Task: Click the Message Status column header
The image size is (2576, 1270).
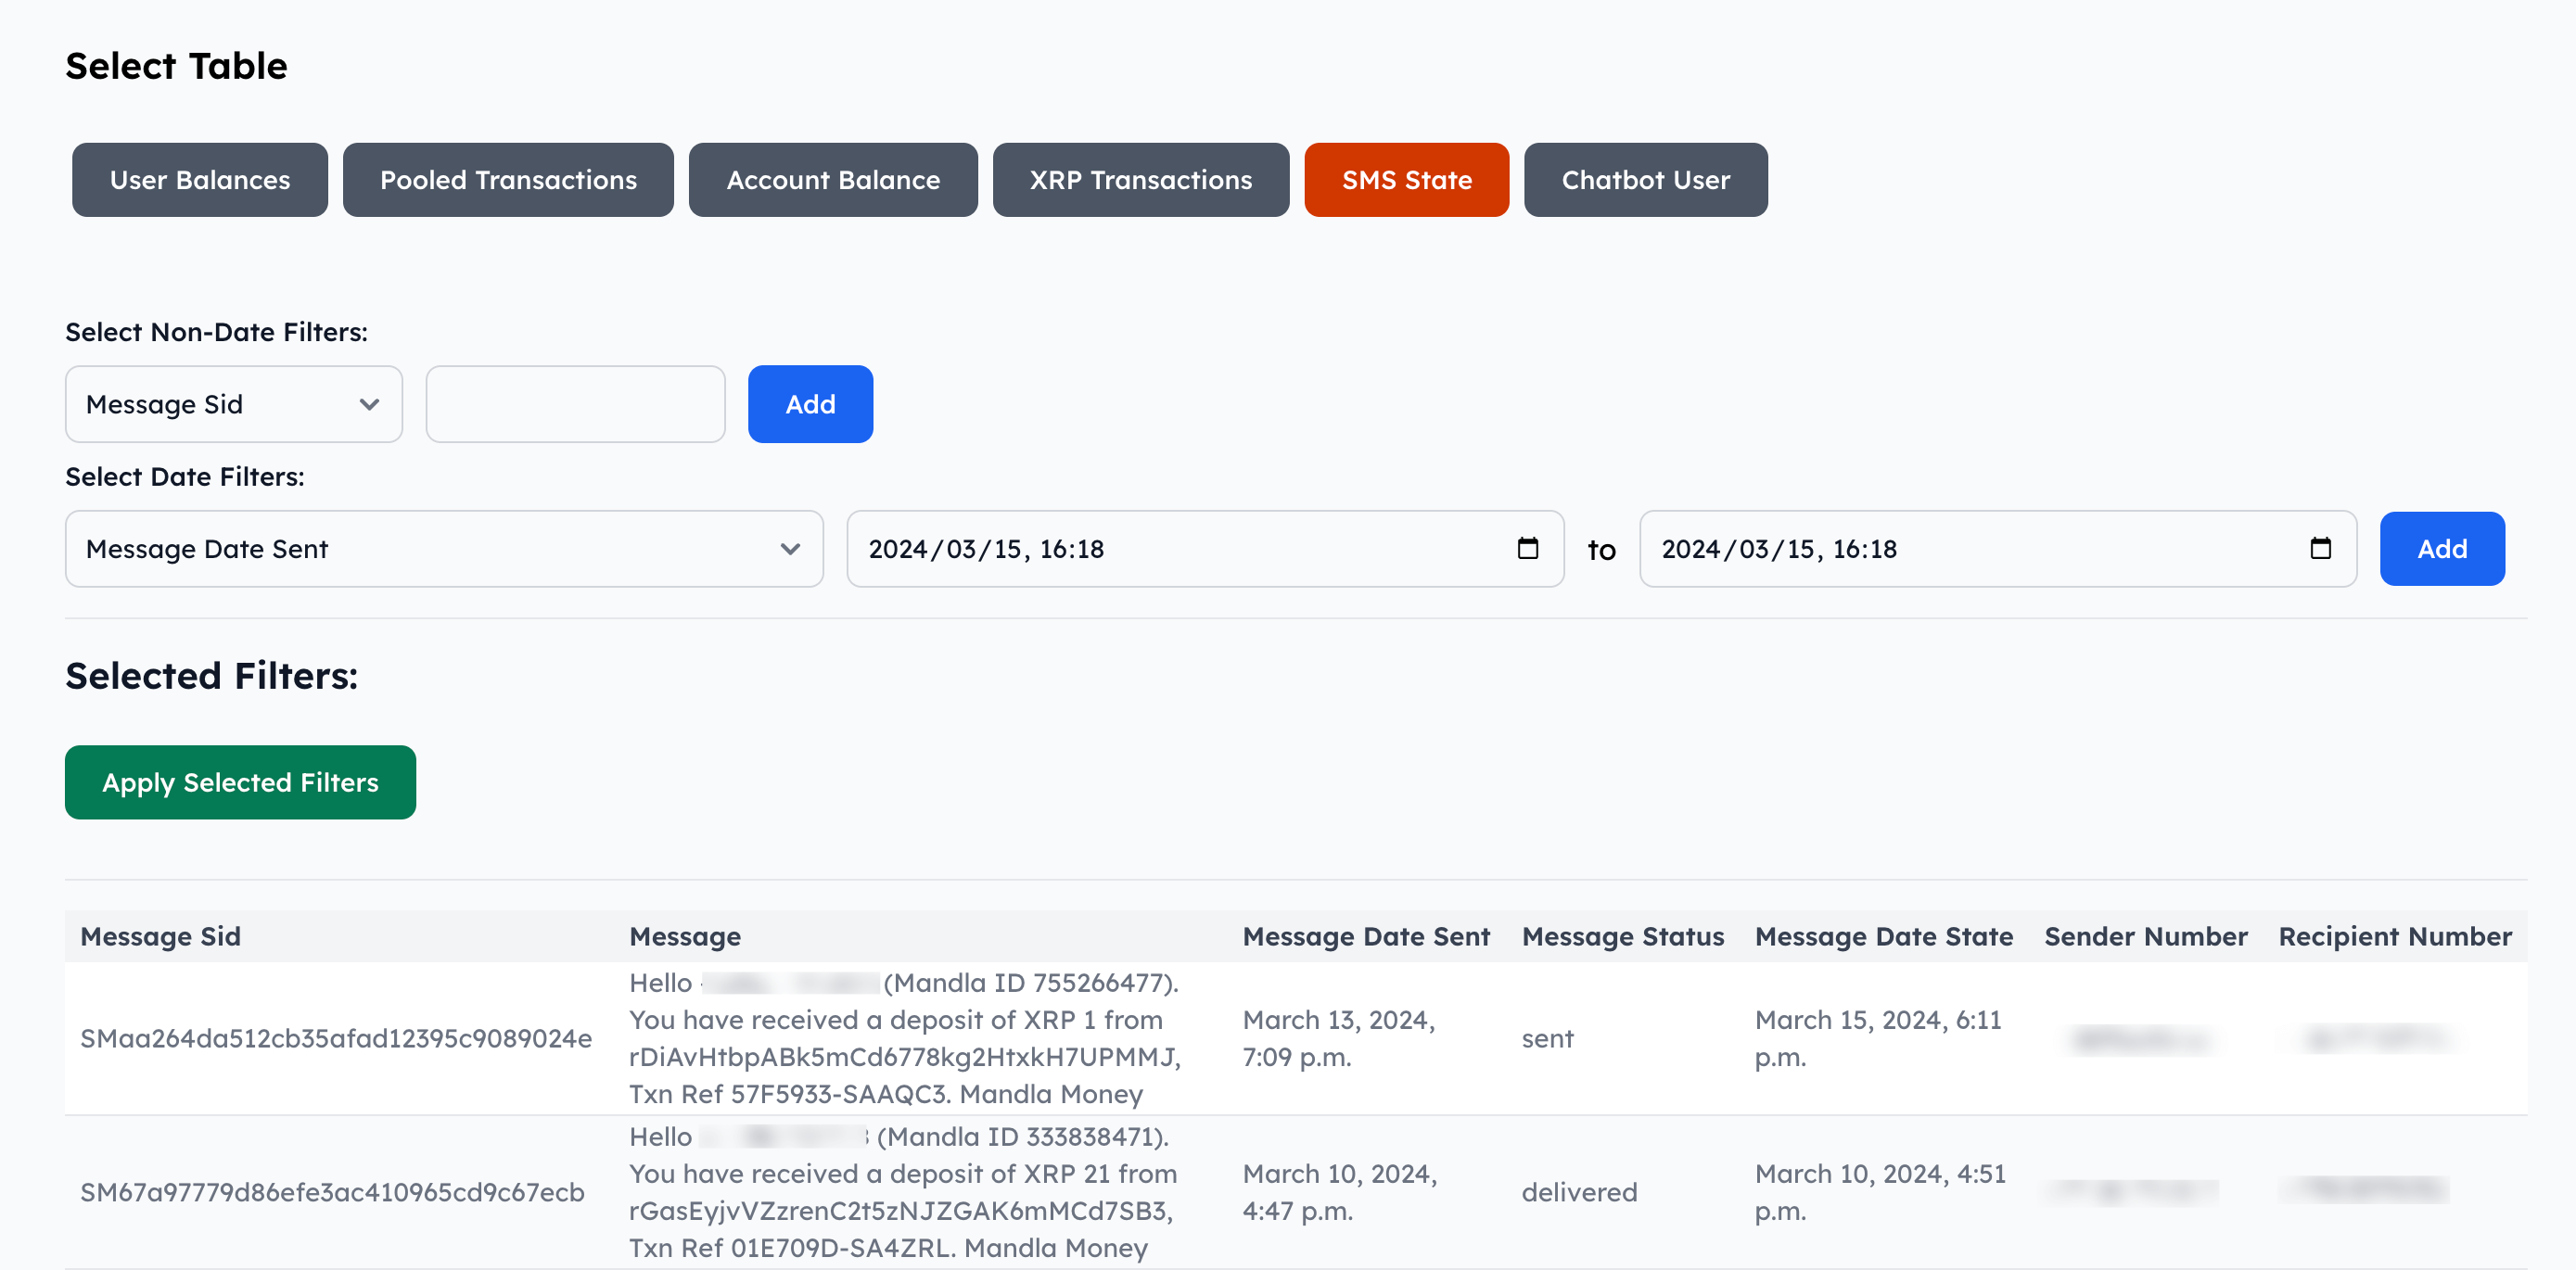Action: [1622, 936]
